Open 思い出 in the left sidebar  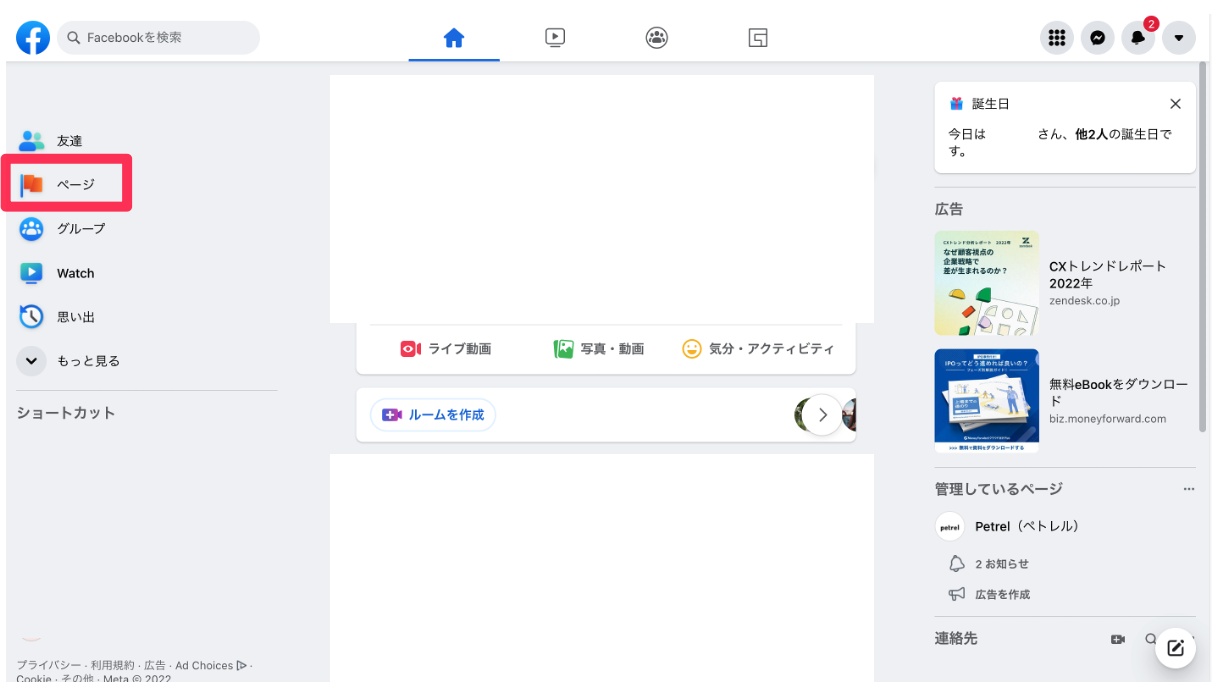69,317
